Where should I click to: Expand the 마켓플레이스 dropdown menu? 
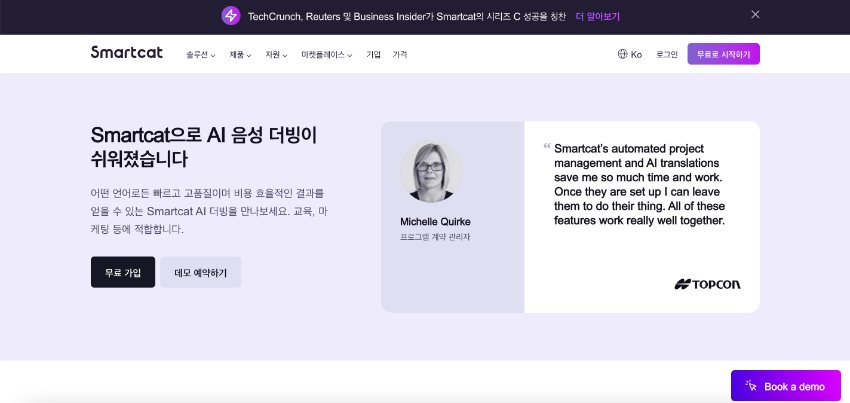coord(327,55)
